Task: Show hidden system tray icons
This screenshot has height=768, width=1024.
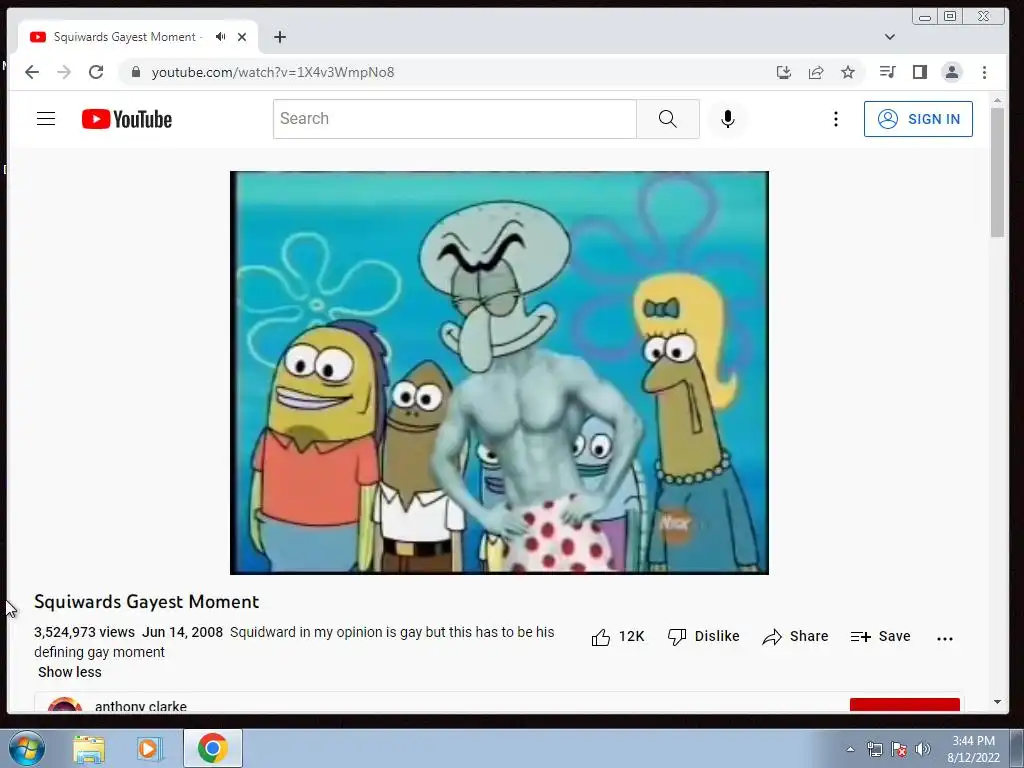Action: (x=850, y=749)
